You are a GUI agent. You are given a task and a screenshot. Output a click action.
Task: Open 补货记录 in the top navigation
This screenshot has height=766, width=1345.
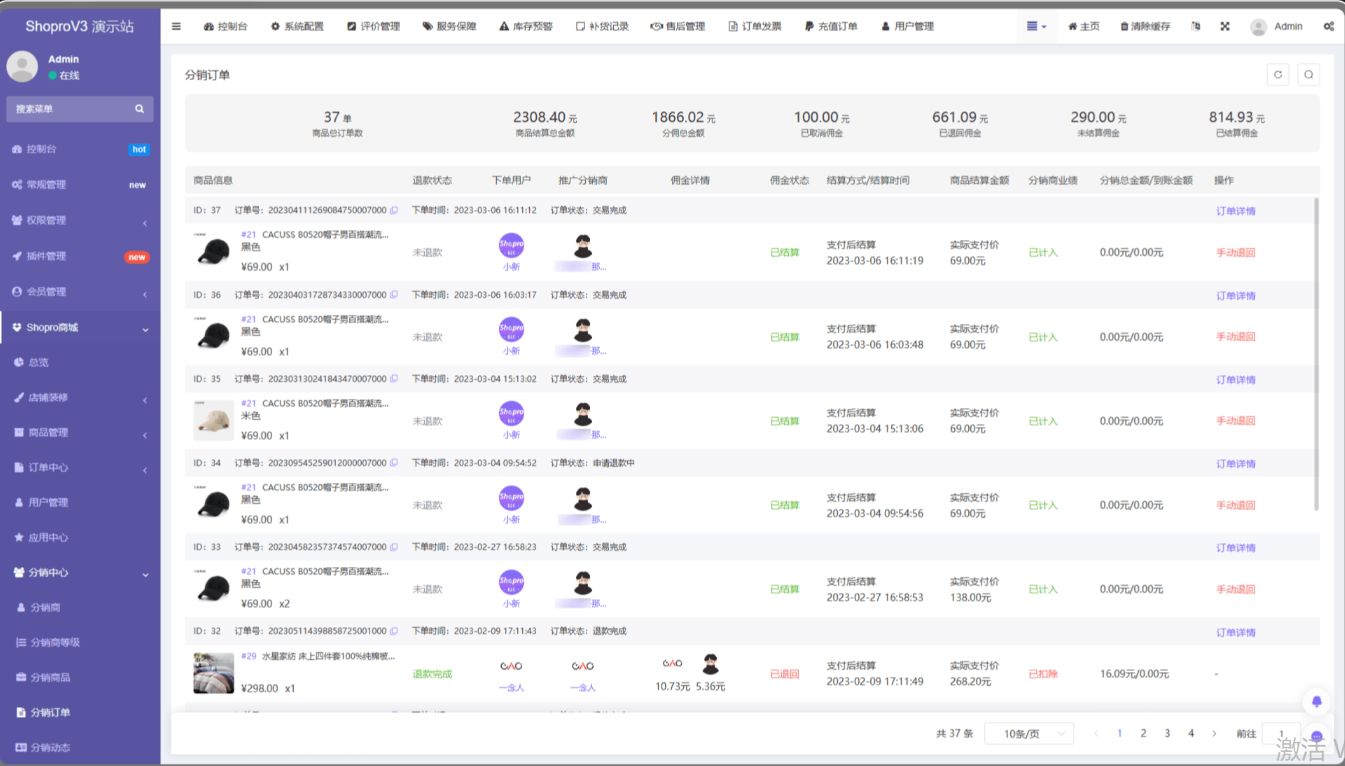602,26
